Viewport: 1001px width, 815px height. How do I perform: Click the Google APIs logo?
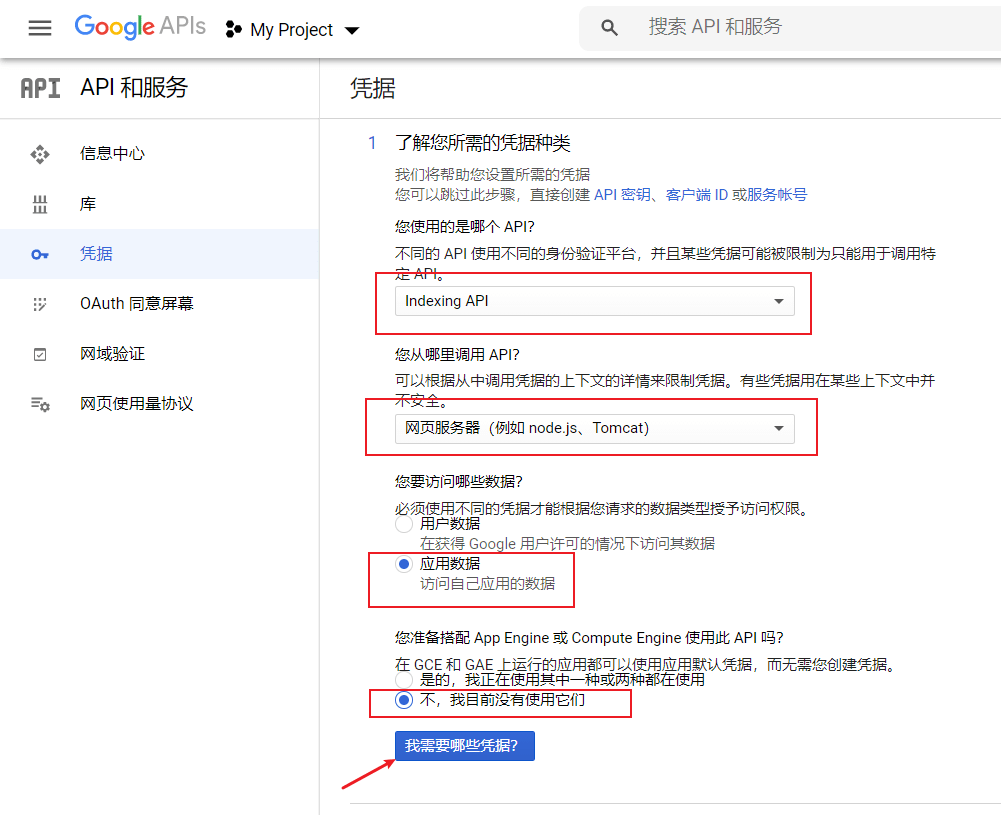click(x=139, y=27)
